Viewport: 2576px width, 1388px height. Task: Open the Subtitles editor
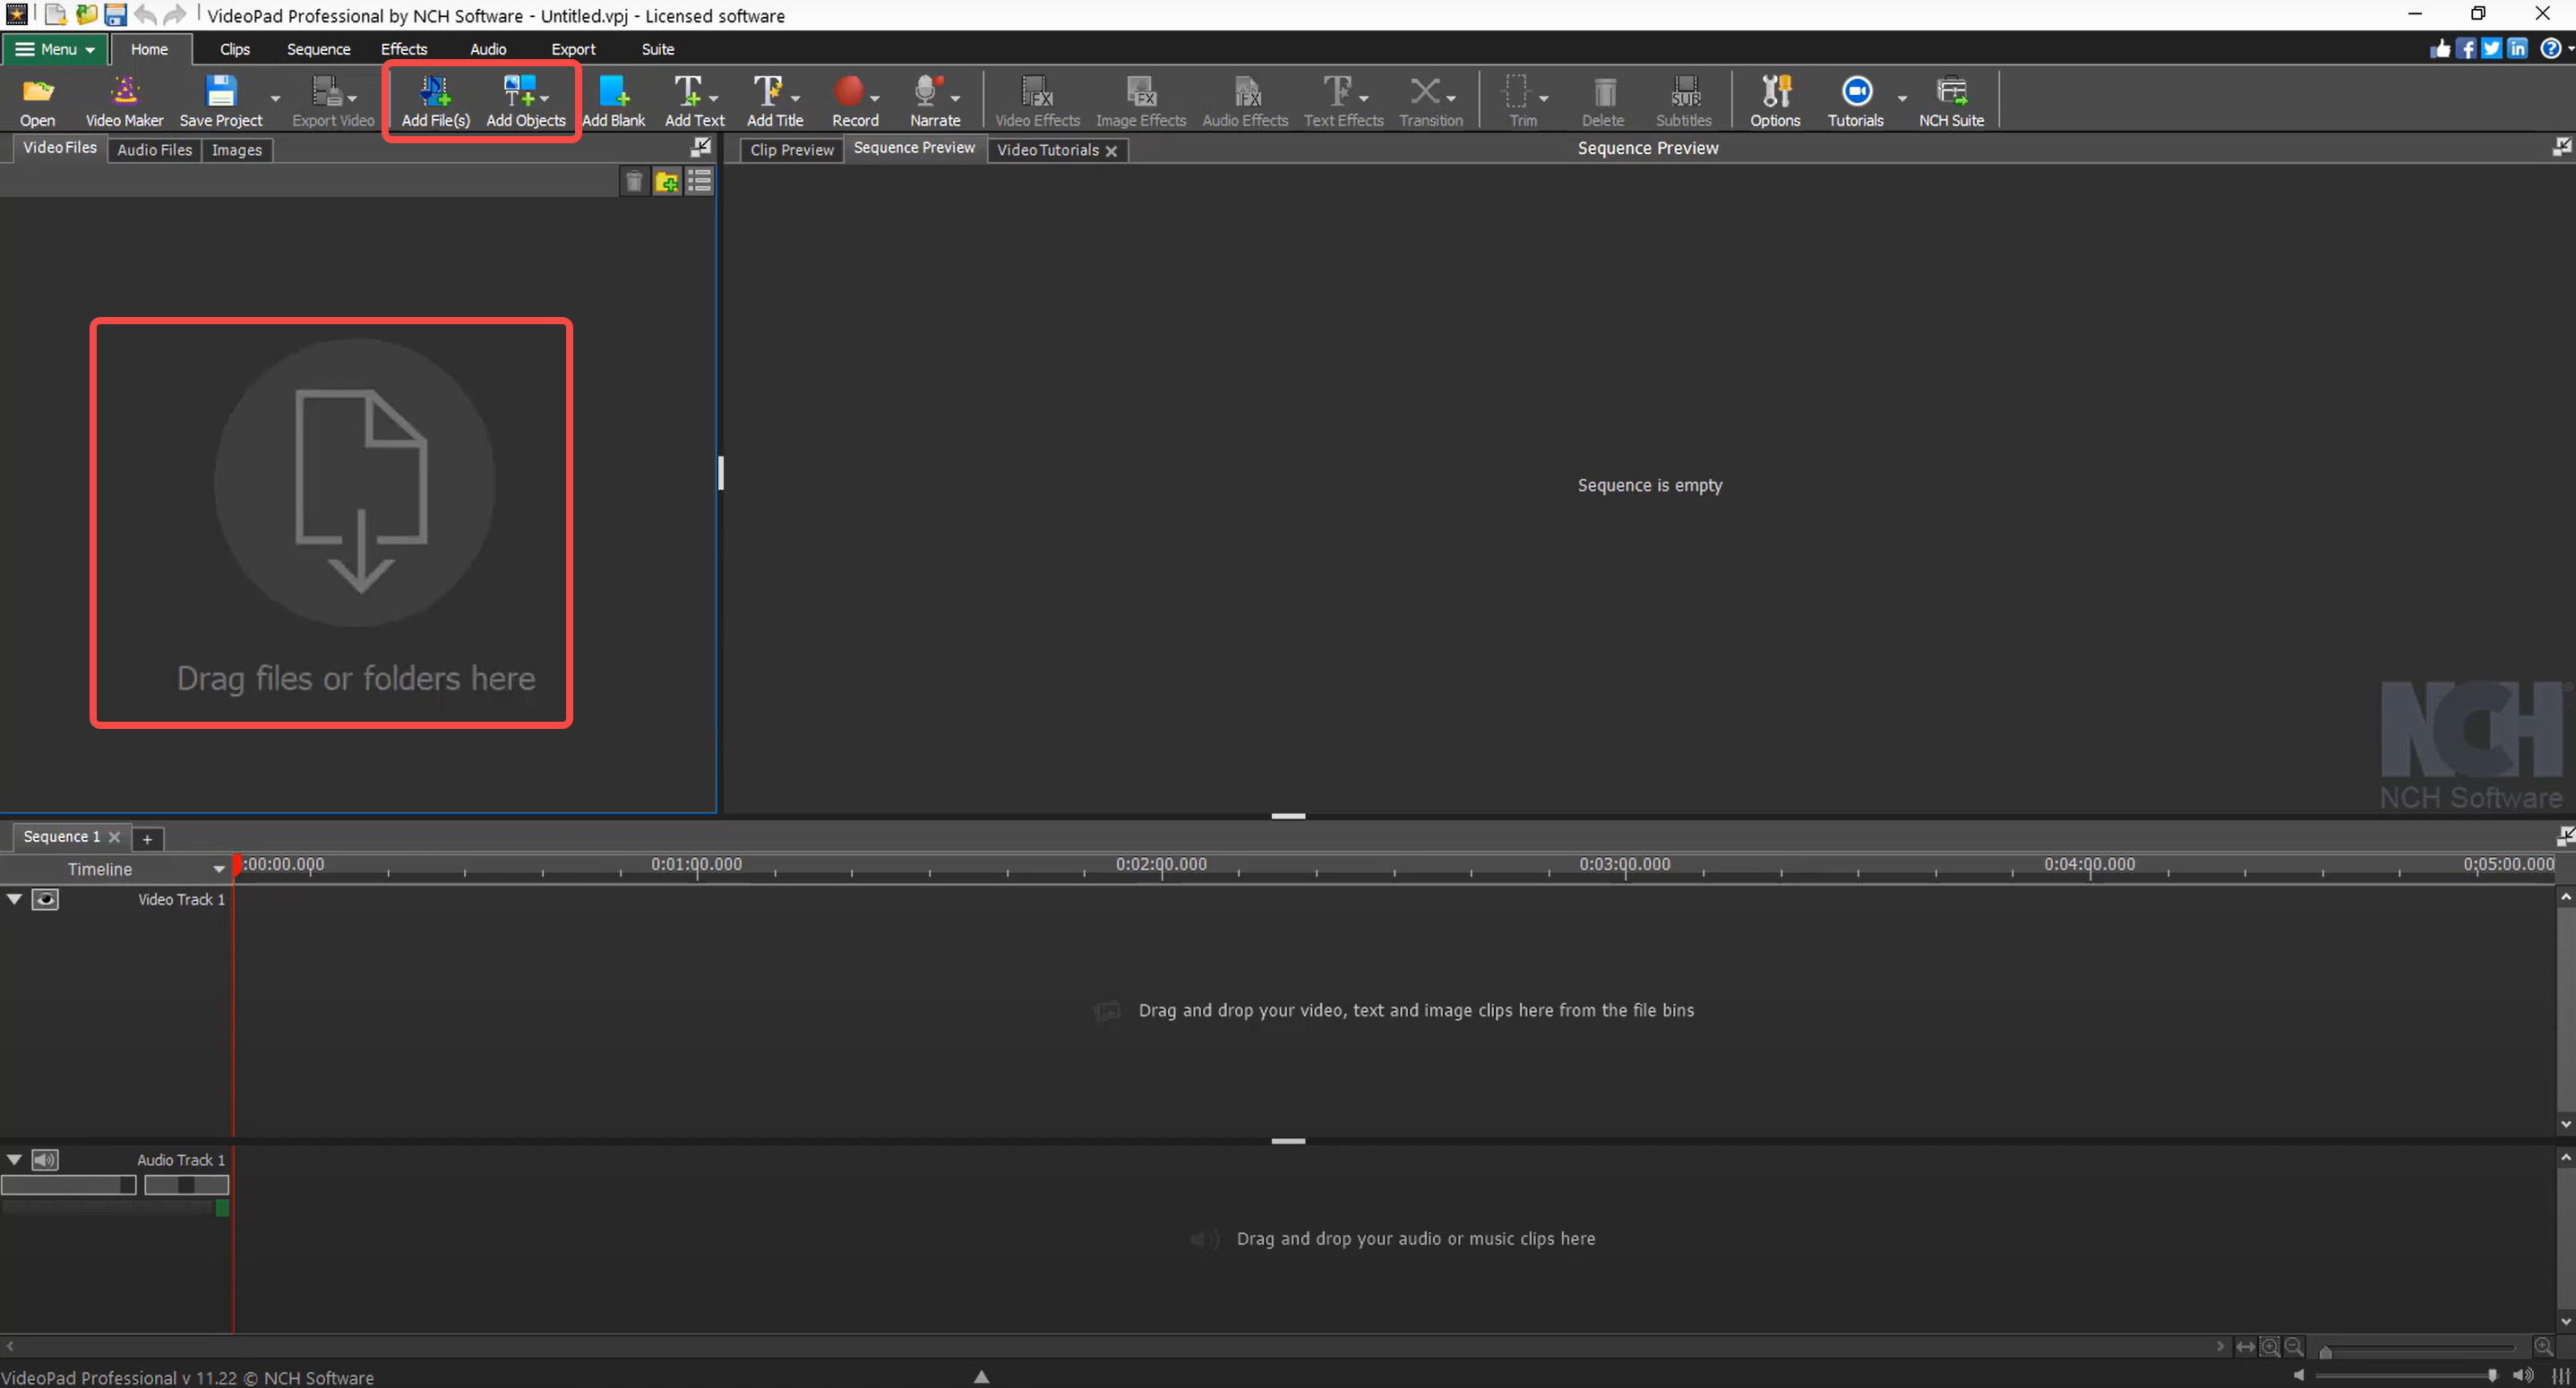1684,99
